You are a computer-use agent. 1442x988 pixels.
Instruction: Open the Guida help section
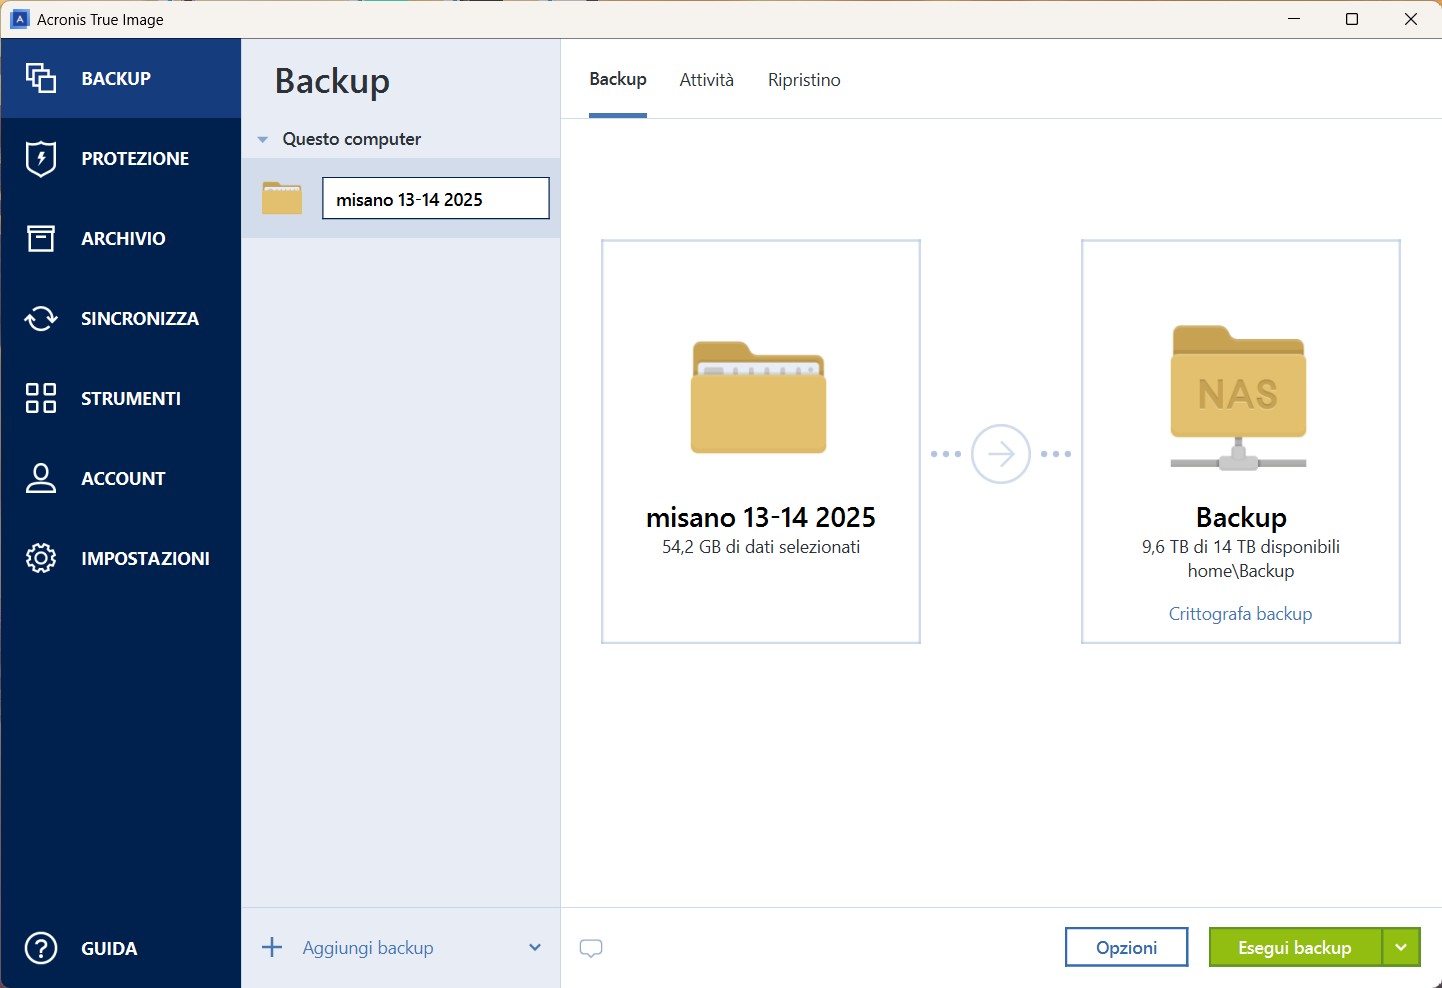click(108, 949)
